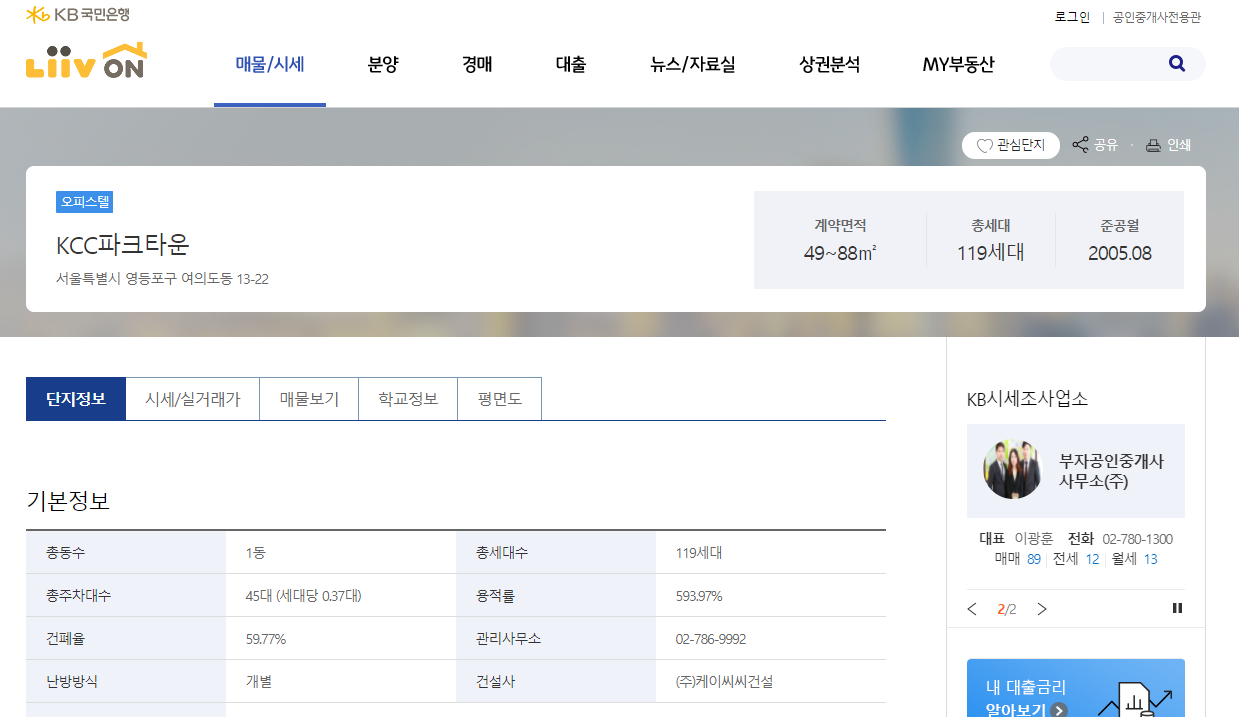Screen dimensions: 1239x717
Task: Click the KCC파크타운 title
Action: tap(123, 245)
